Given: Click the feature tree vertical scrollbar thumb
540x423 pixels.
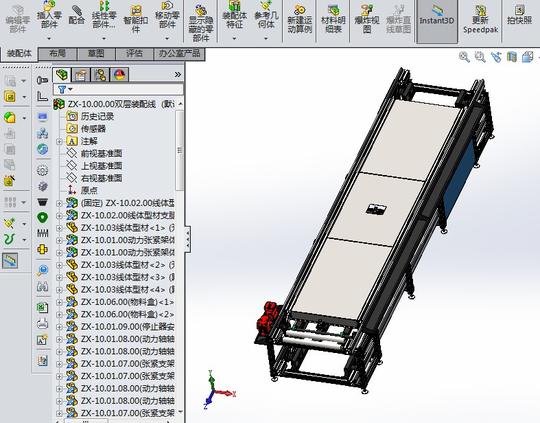Looking at the screenshot, I should point(179,150).
